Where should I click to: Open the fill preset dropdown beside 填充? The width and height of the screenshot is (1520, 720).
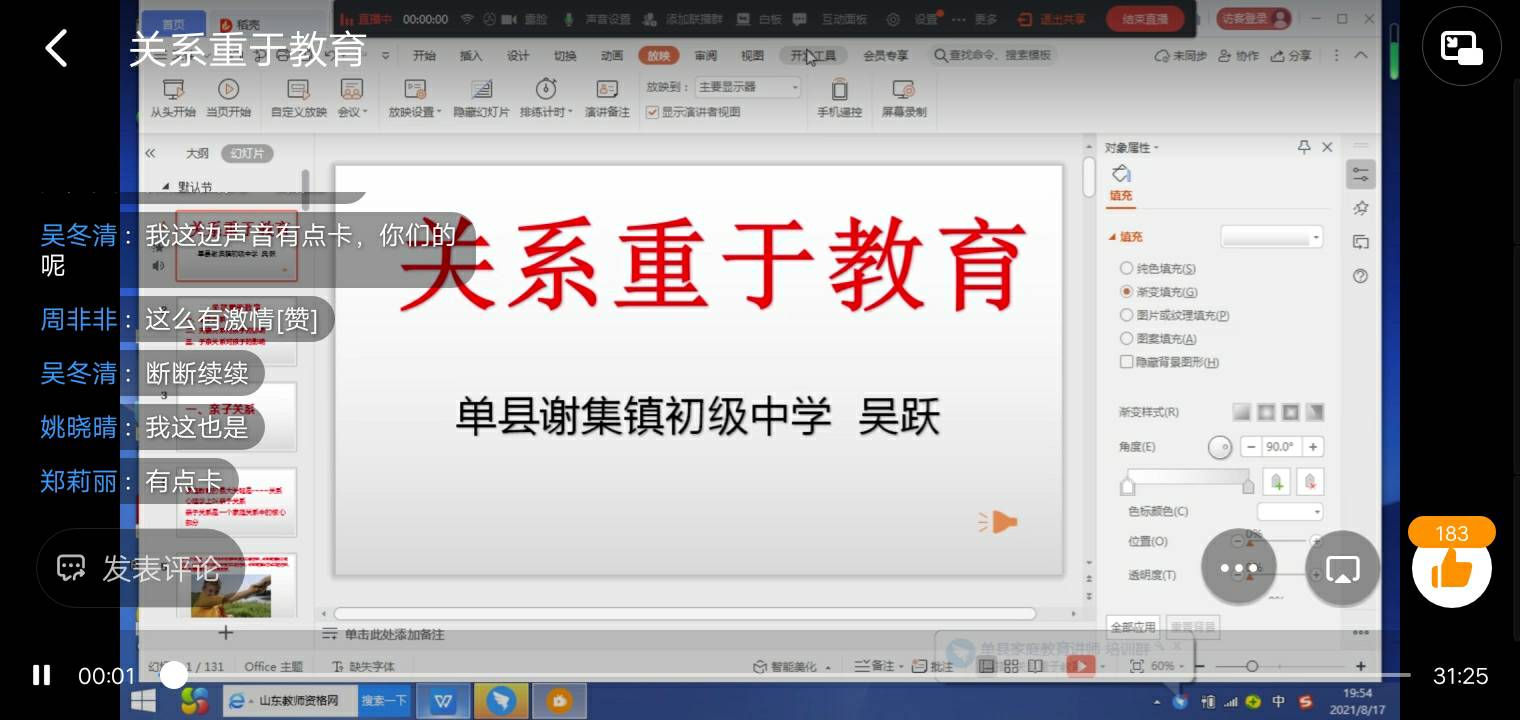point(1271,237)
